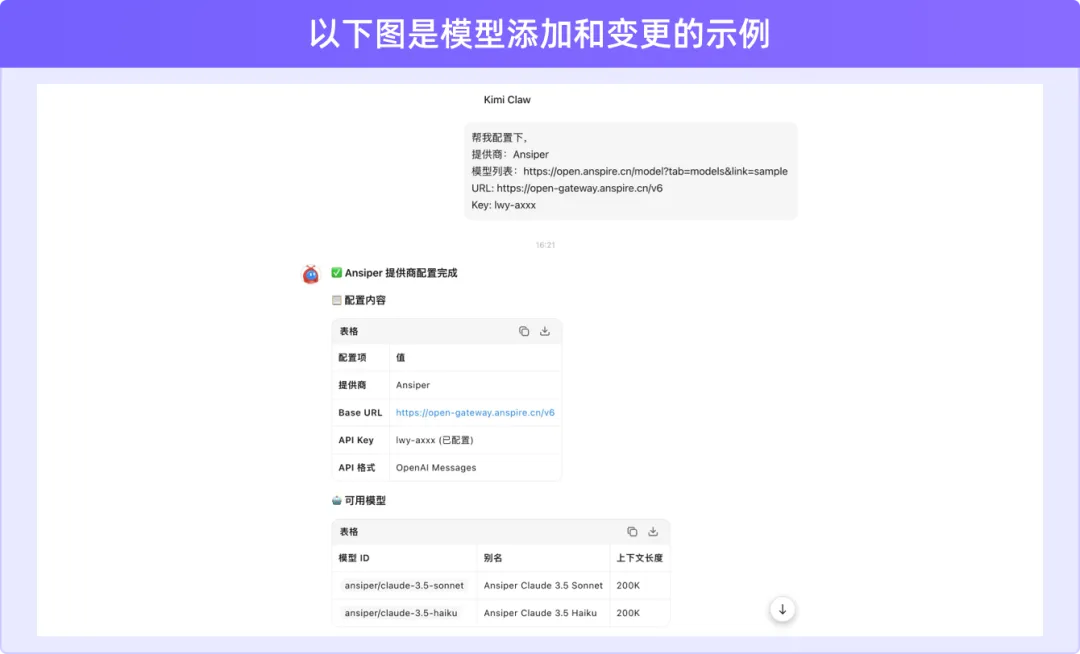Image resolution: width=1080 pixels, height=654 pixels.
Task: Click the Key: lwy-axxx line in message
Action: click(503, 205)
